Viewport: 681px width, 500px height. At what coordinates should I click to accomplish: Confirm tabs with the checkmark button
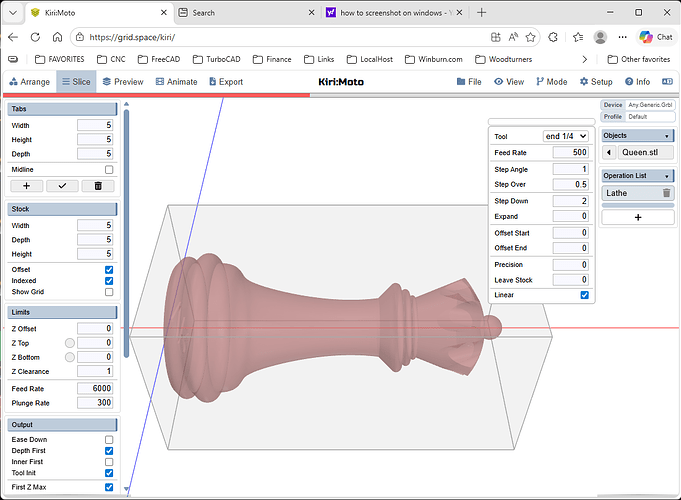pyautogui.click(x=62, y=186)
